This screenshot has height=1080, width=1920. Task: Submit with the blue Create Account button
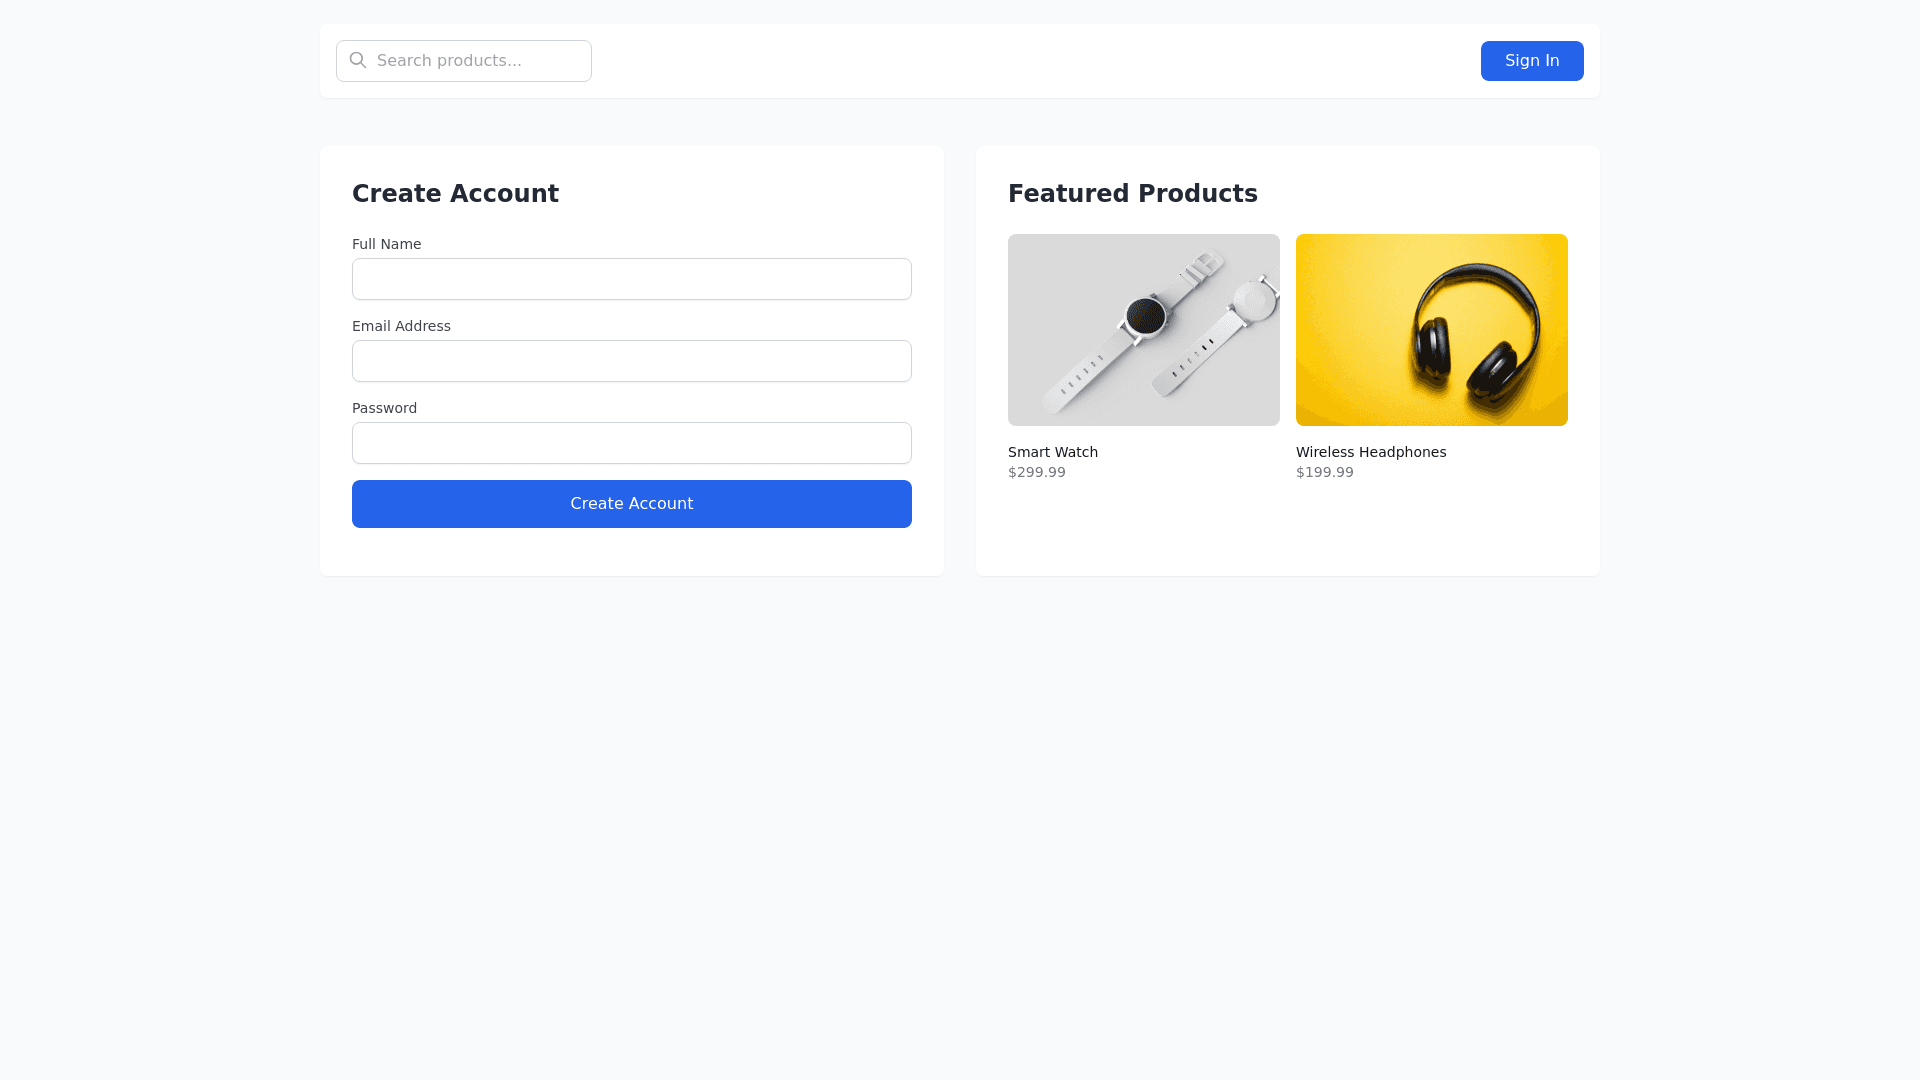631,504
